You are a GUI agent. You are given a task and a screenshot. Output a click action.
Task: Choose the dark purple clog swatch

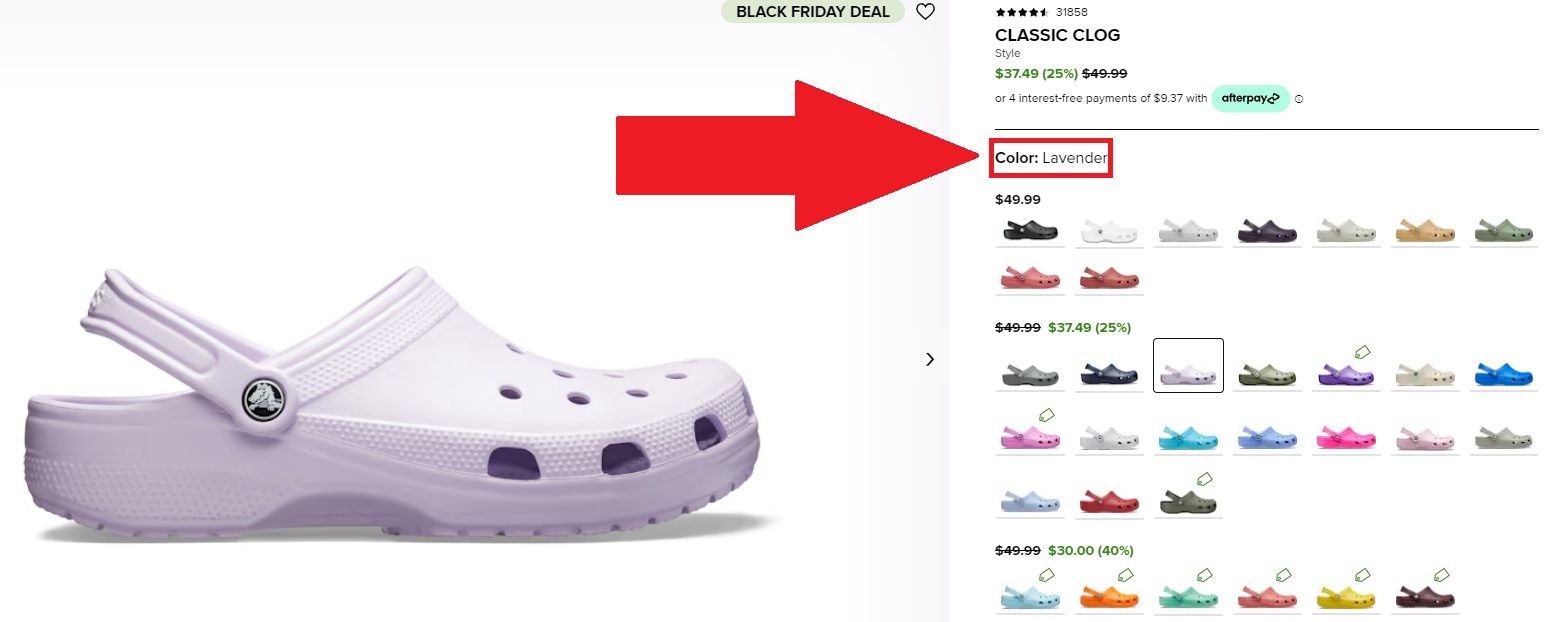pyautogui.click(x=1266, y=231)
